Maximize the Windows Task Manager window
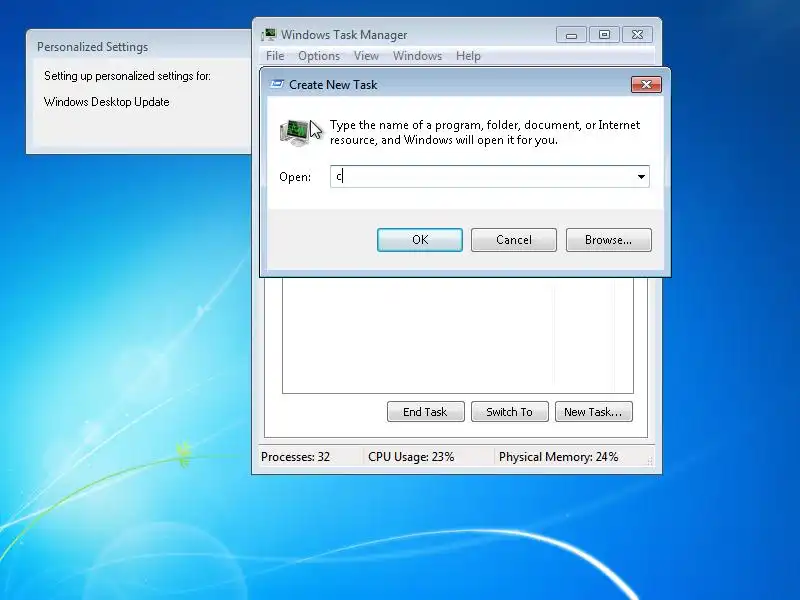This screenshot has height=600, width=800. point(604,35)
